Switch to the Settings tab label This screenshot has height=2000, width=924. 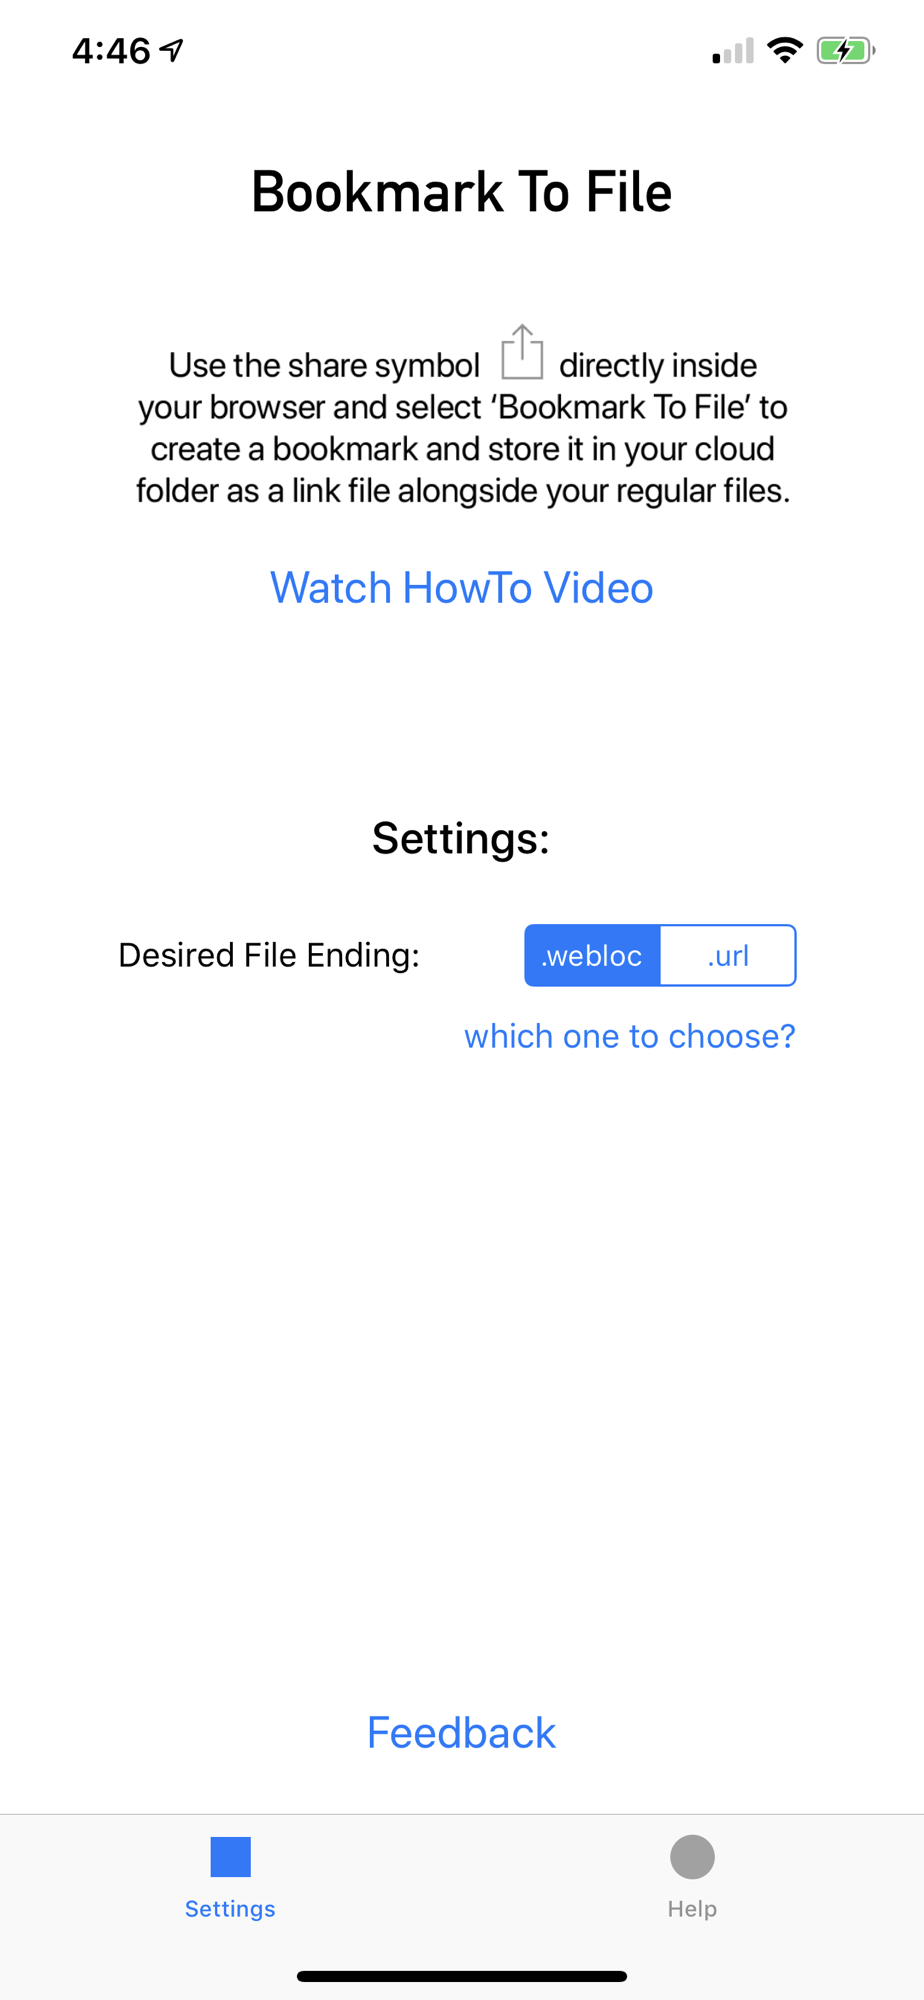[x=230, y=1908]
